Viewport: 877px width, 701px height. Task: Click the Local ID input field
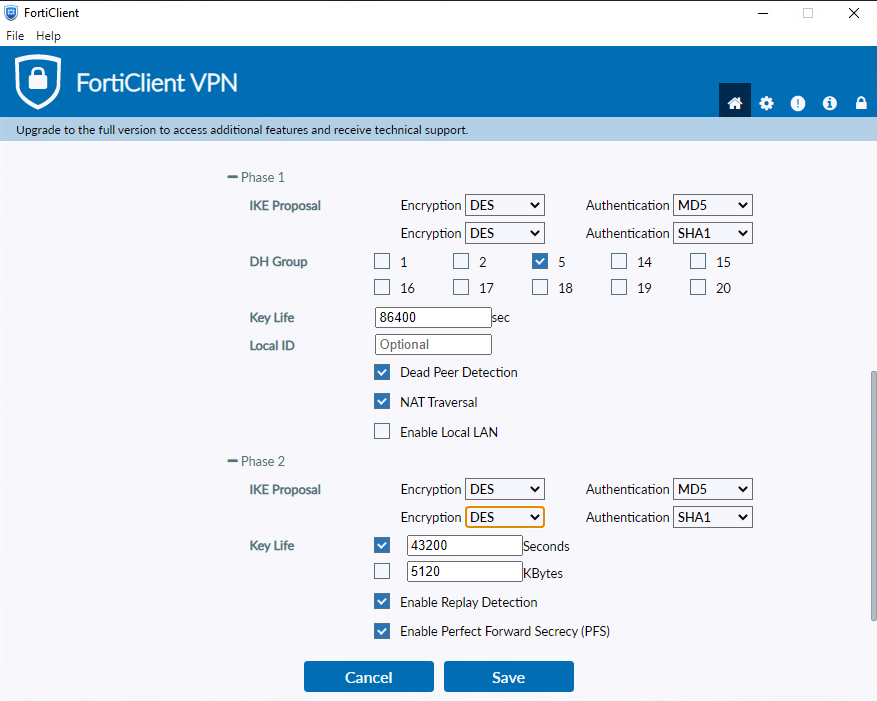pos(433,344)
